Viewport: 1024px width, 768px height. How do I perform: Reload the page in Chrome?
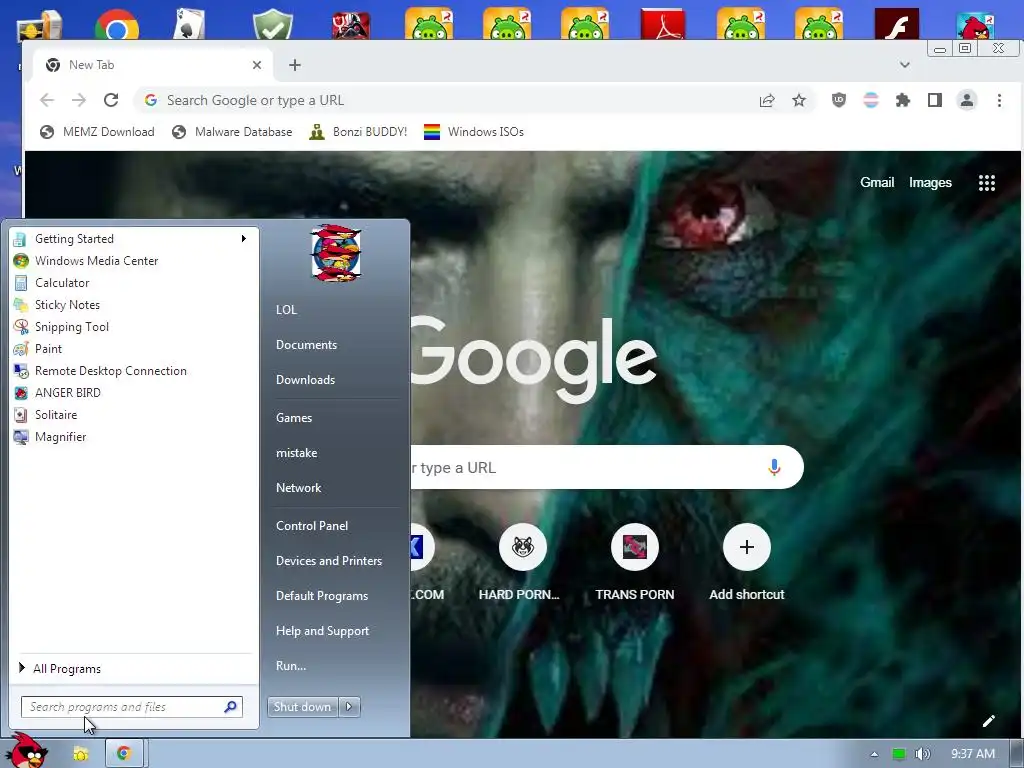pos(111,100)
